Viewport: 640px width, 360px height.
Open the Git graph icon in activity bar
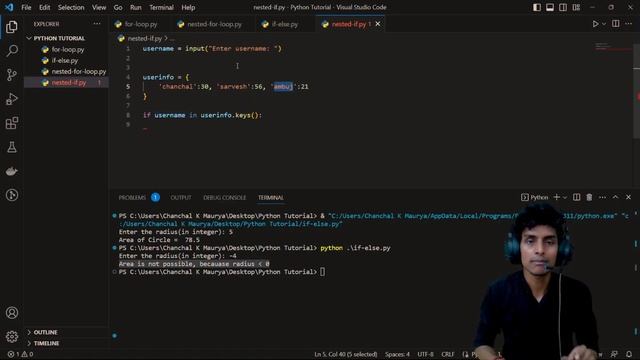12,195
